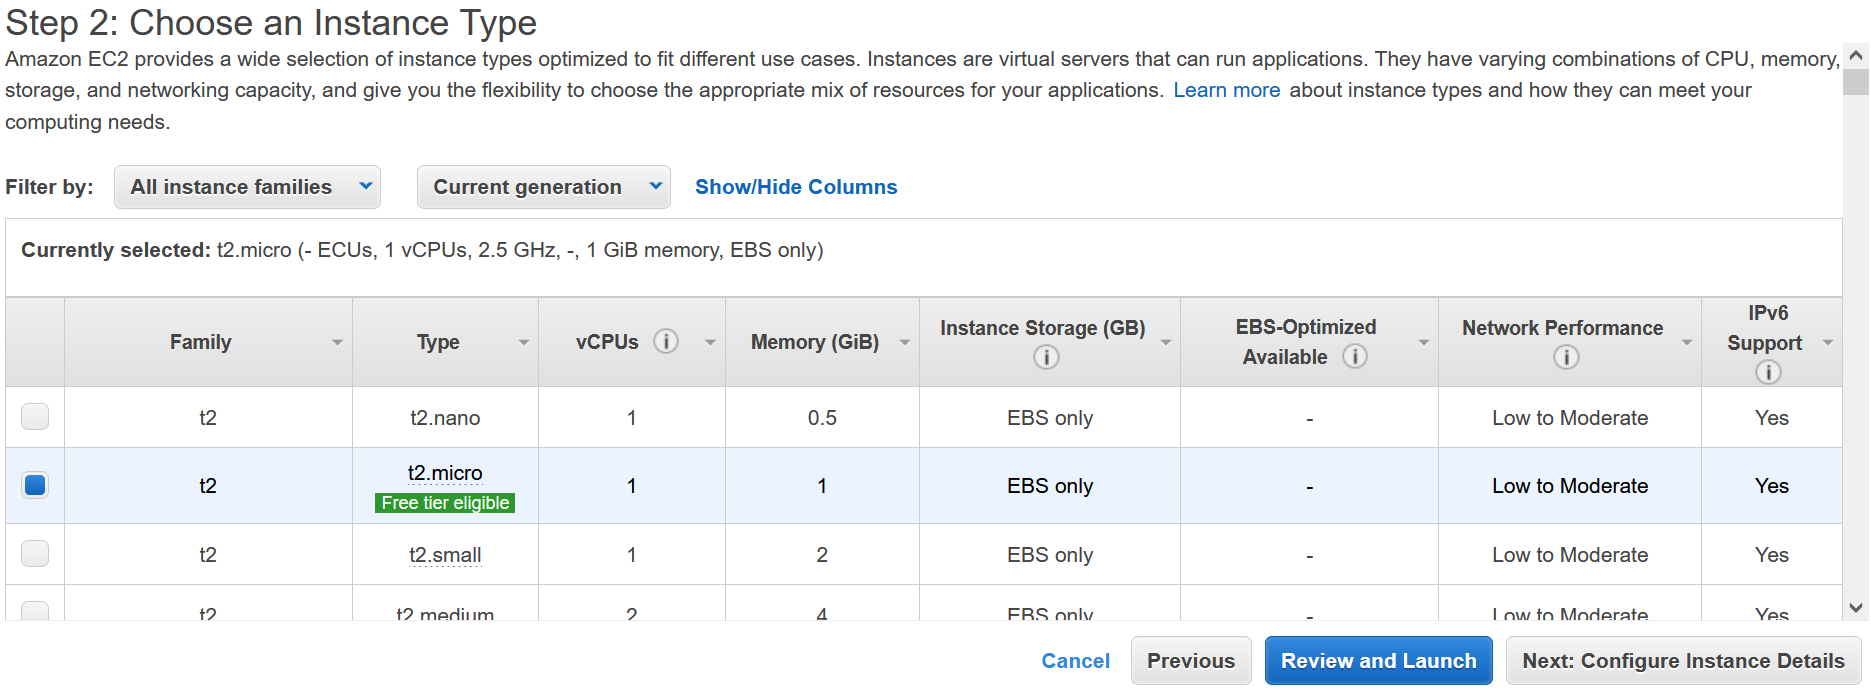Click Currently selected t2.micro summary text

pyautogui.click(x=422, y=250)
